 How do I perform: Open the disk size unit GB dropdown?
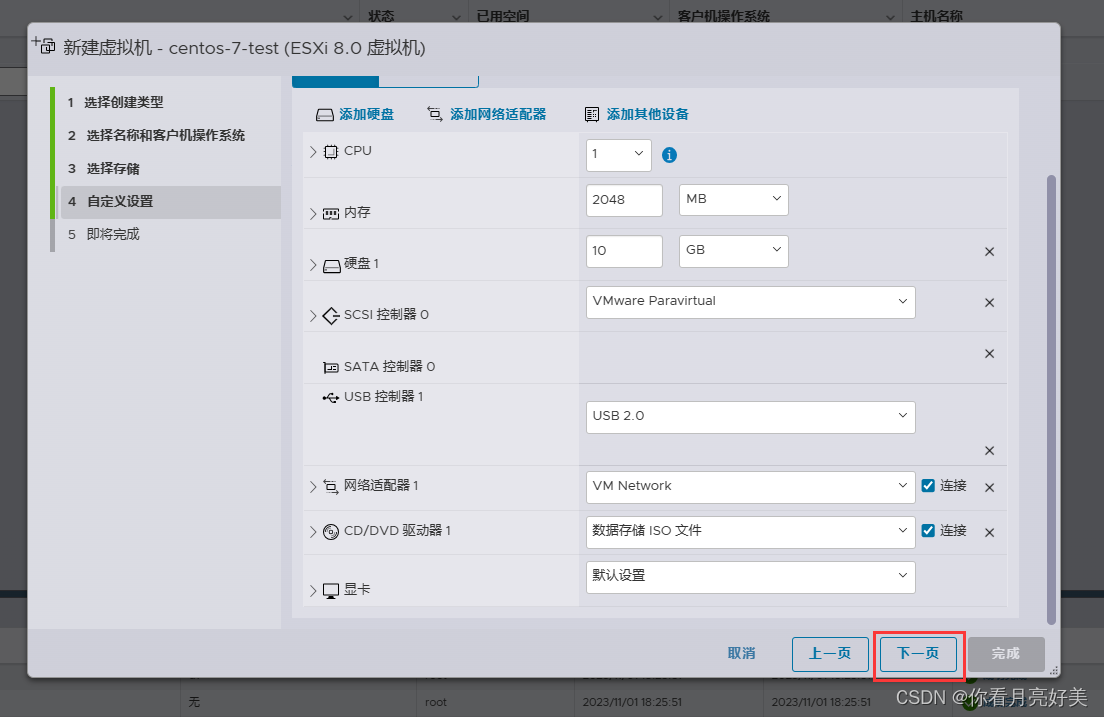click(734, 251)
